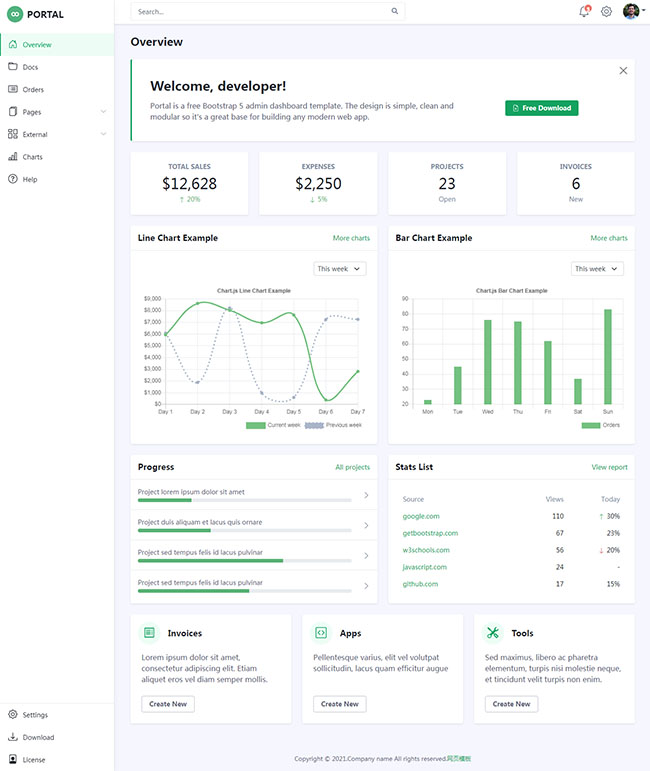Click the search magnifier icon
This screenshot has width=650, height=771.
395,12
